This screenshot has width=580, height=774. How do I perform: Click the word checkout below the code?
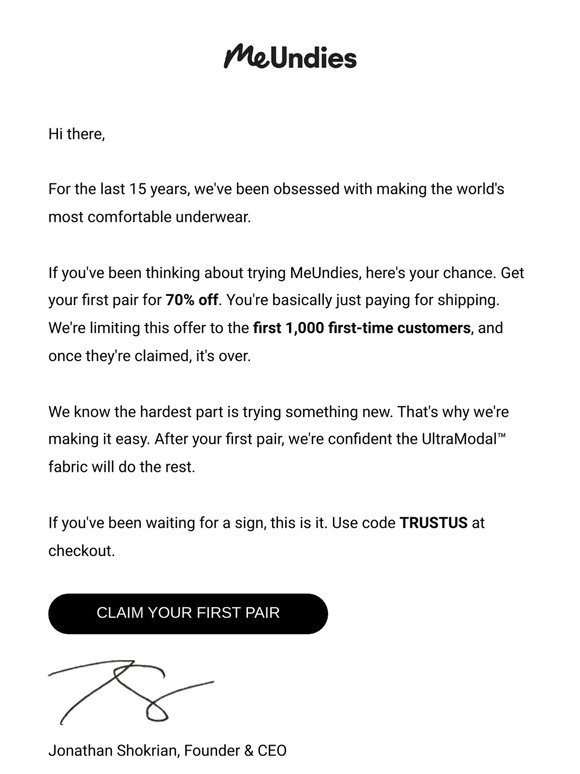[x=81, y=550]
